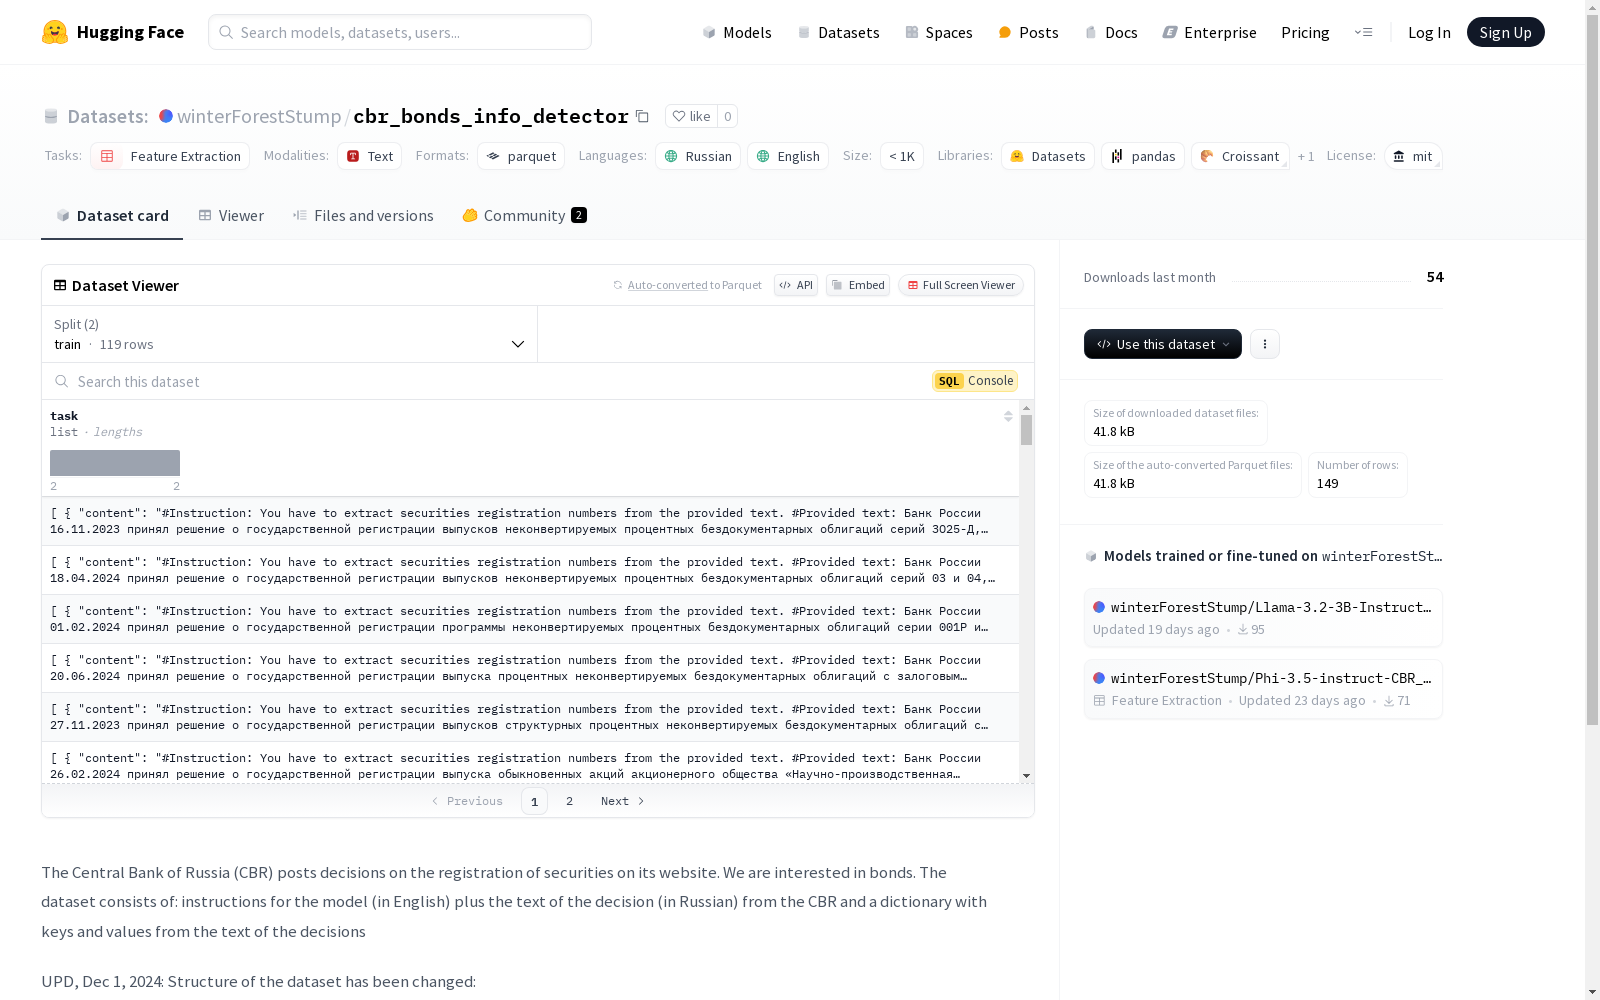The width and height of the screenshot is (1600, 1000).
Task: Select the English language tag
Action: click(788, 156)
